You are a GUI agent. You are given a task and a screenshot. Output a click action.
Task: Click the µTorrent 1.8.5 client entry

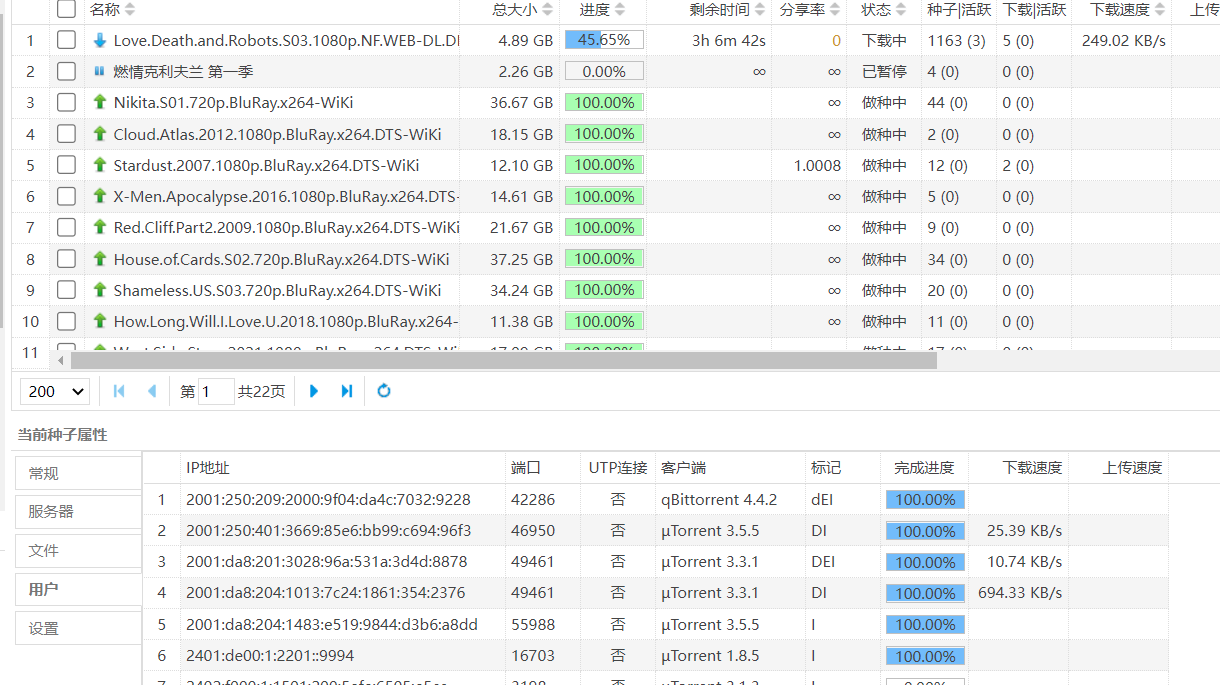[710, 656]
